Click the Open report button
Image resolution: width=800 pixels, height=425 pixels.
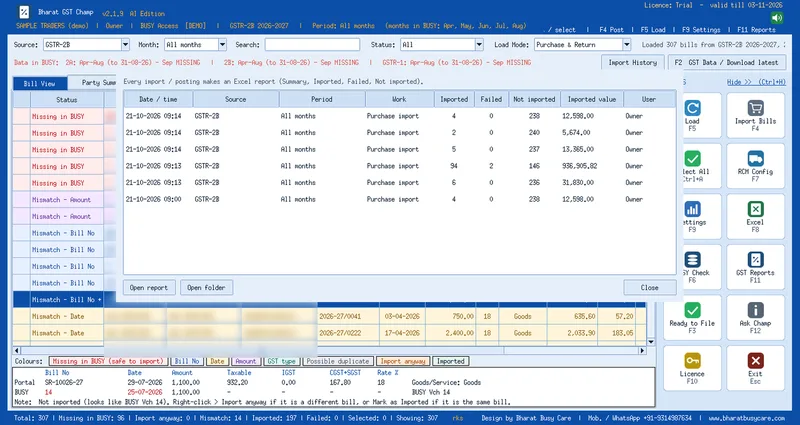pyautogui.click(x=149, y=287)
